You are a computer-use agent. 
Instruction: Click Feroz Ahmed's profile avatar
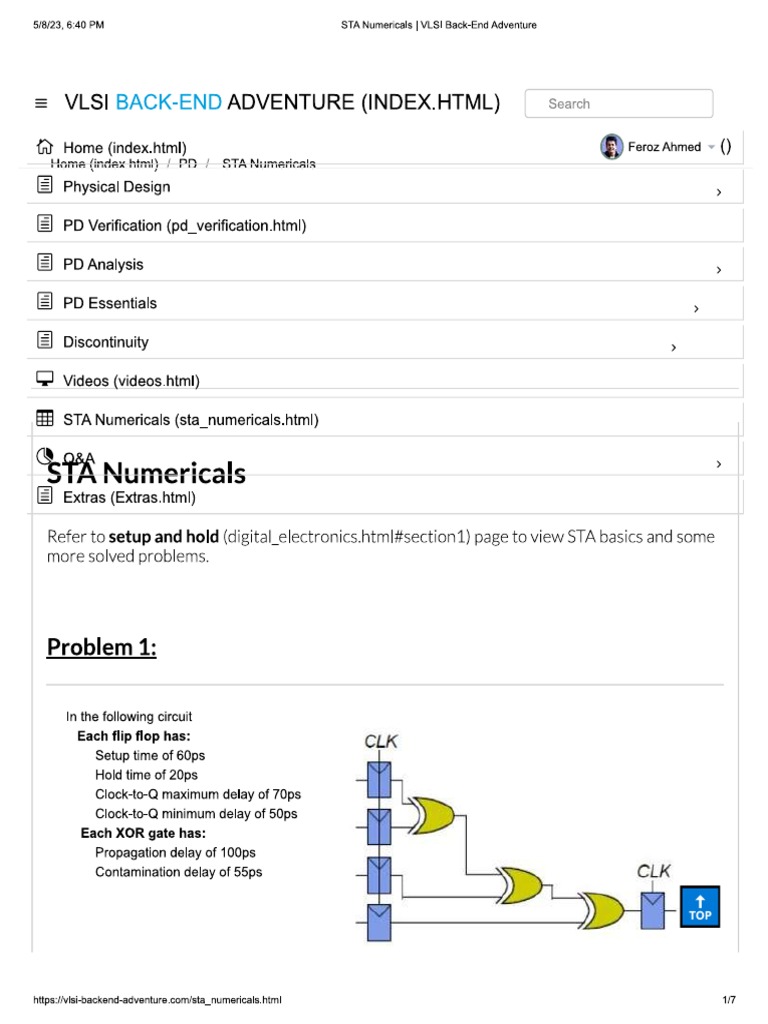point(611,147)
